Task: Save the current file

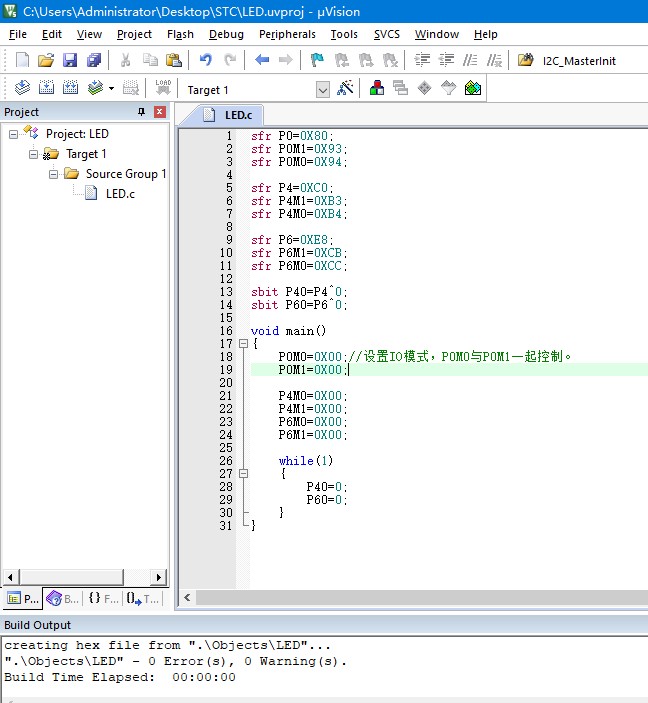Action: point(70,60)
